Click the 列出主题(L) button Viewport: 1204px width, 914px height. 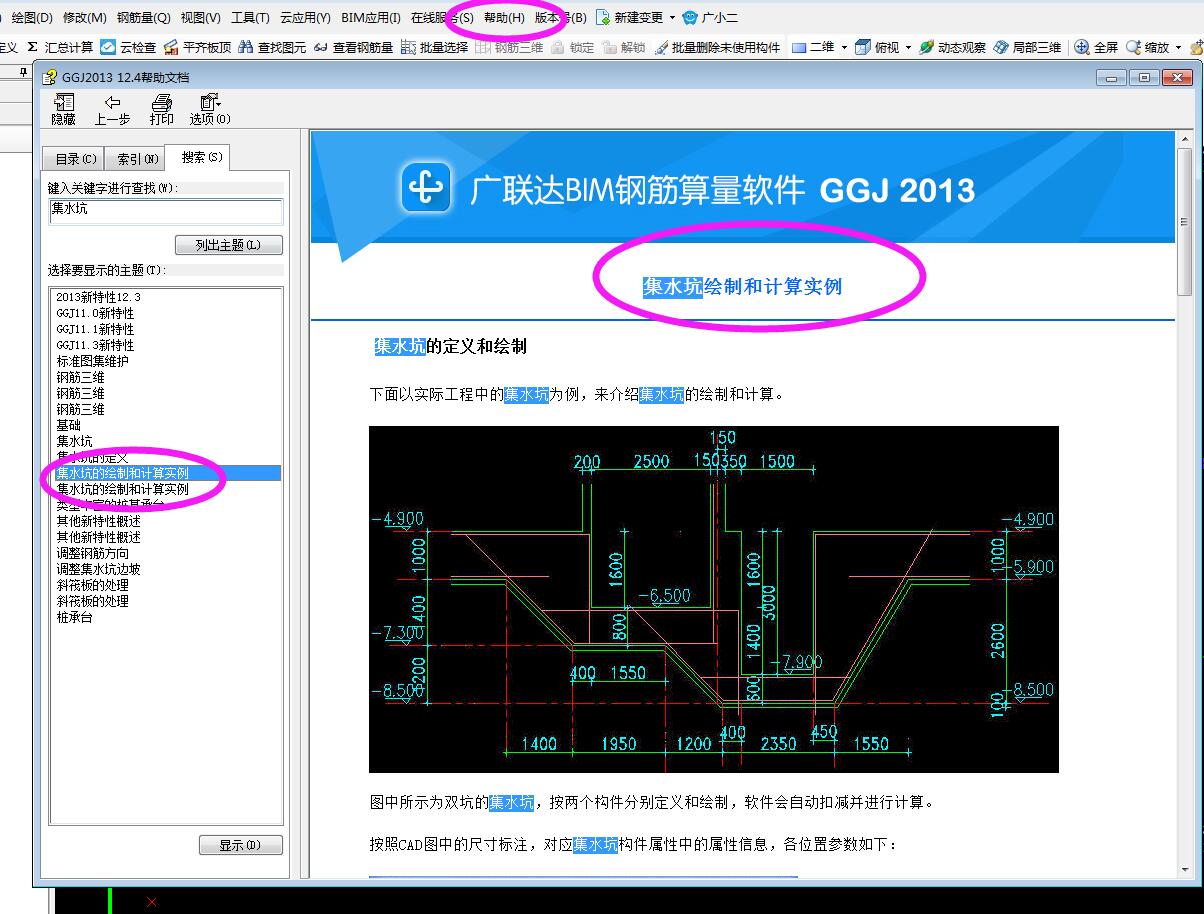point(229,245)
